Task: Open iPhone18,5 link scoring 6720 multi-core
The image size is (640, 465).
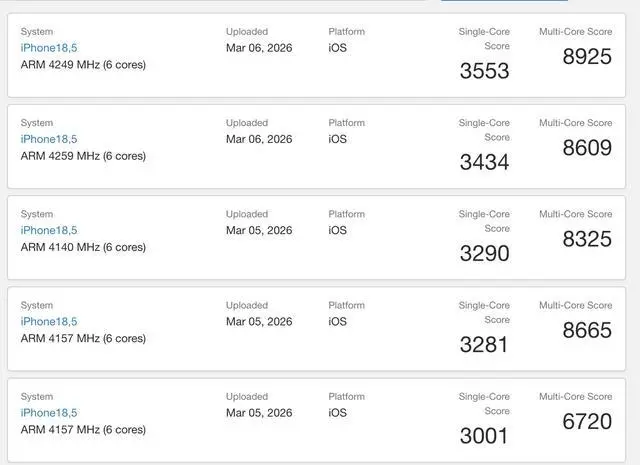Action: click(48, 413)
